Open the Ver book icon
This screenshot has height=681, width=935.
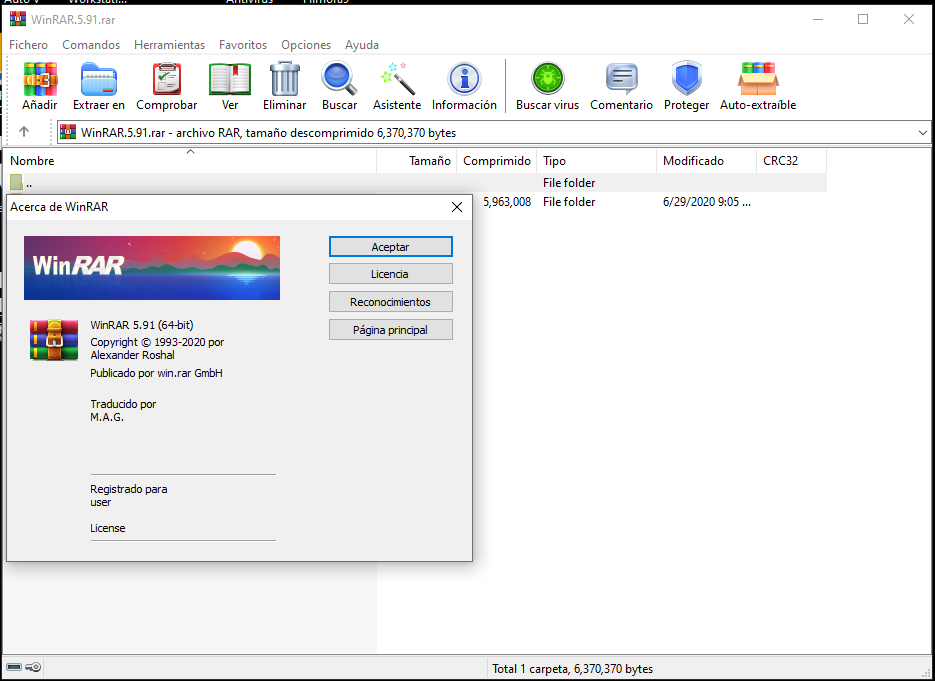click(x=230, y=79)
